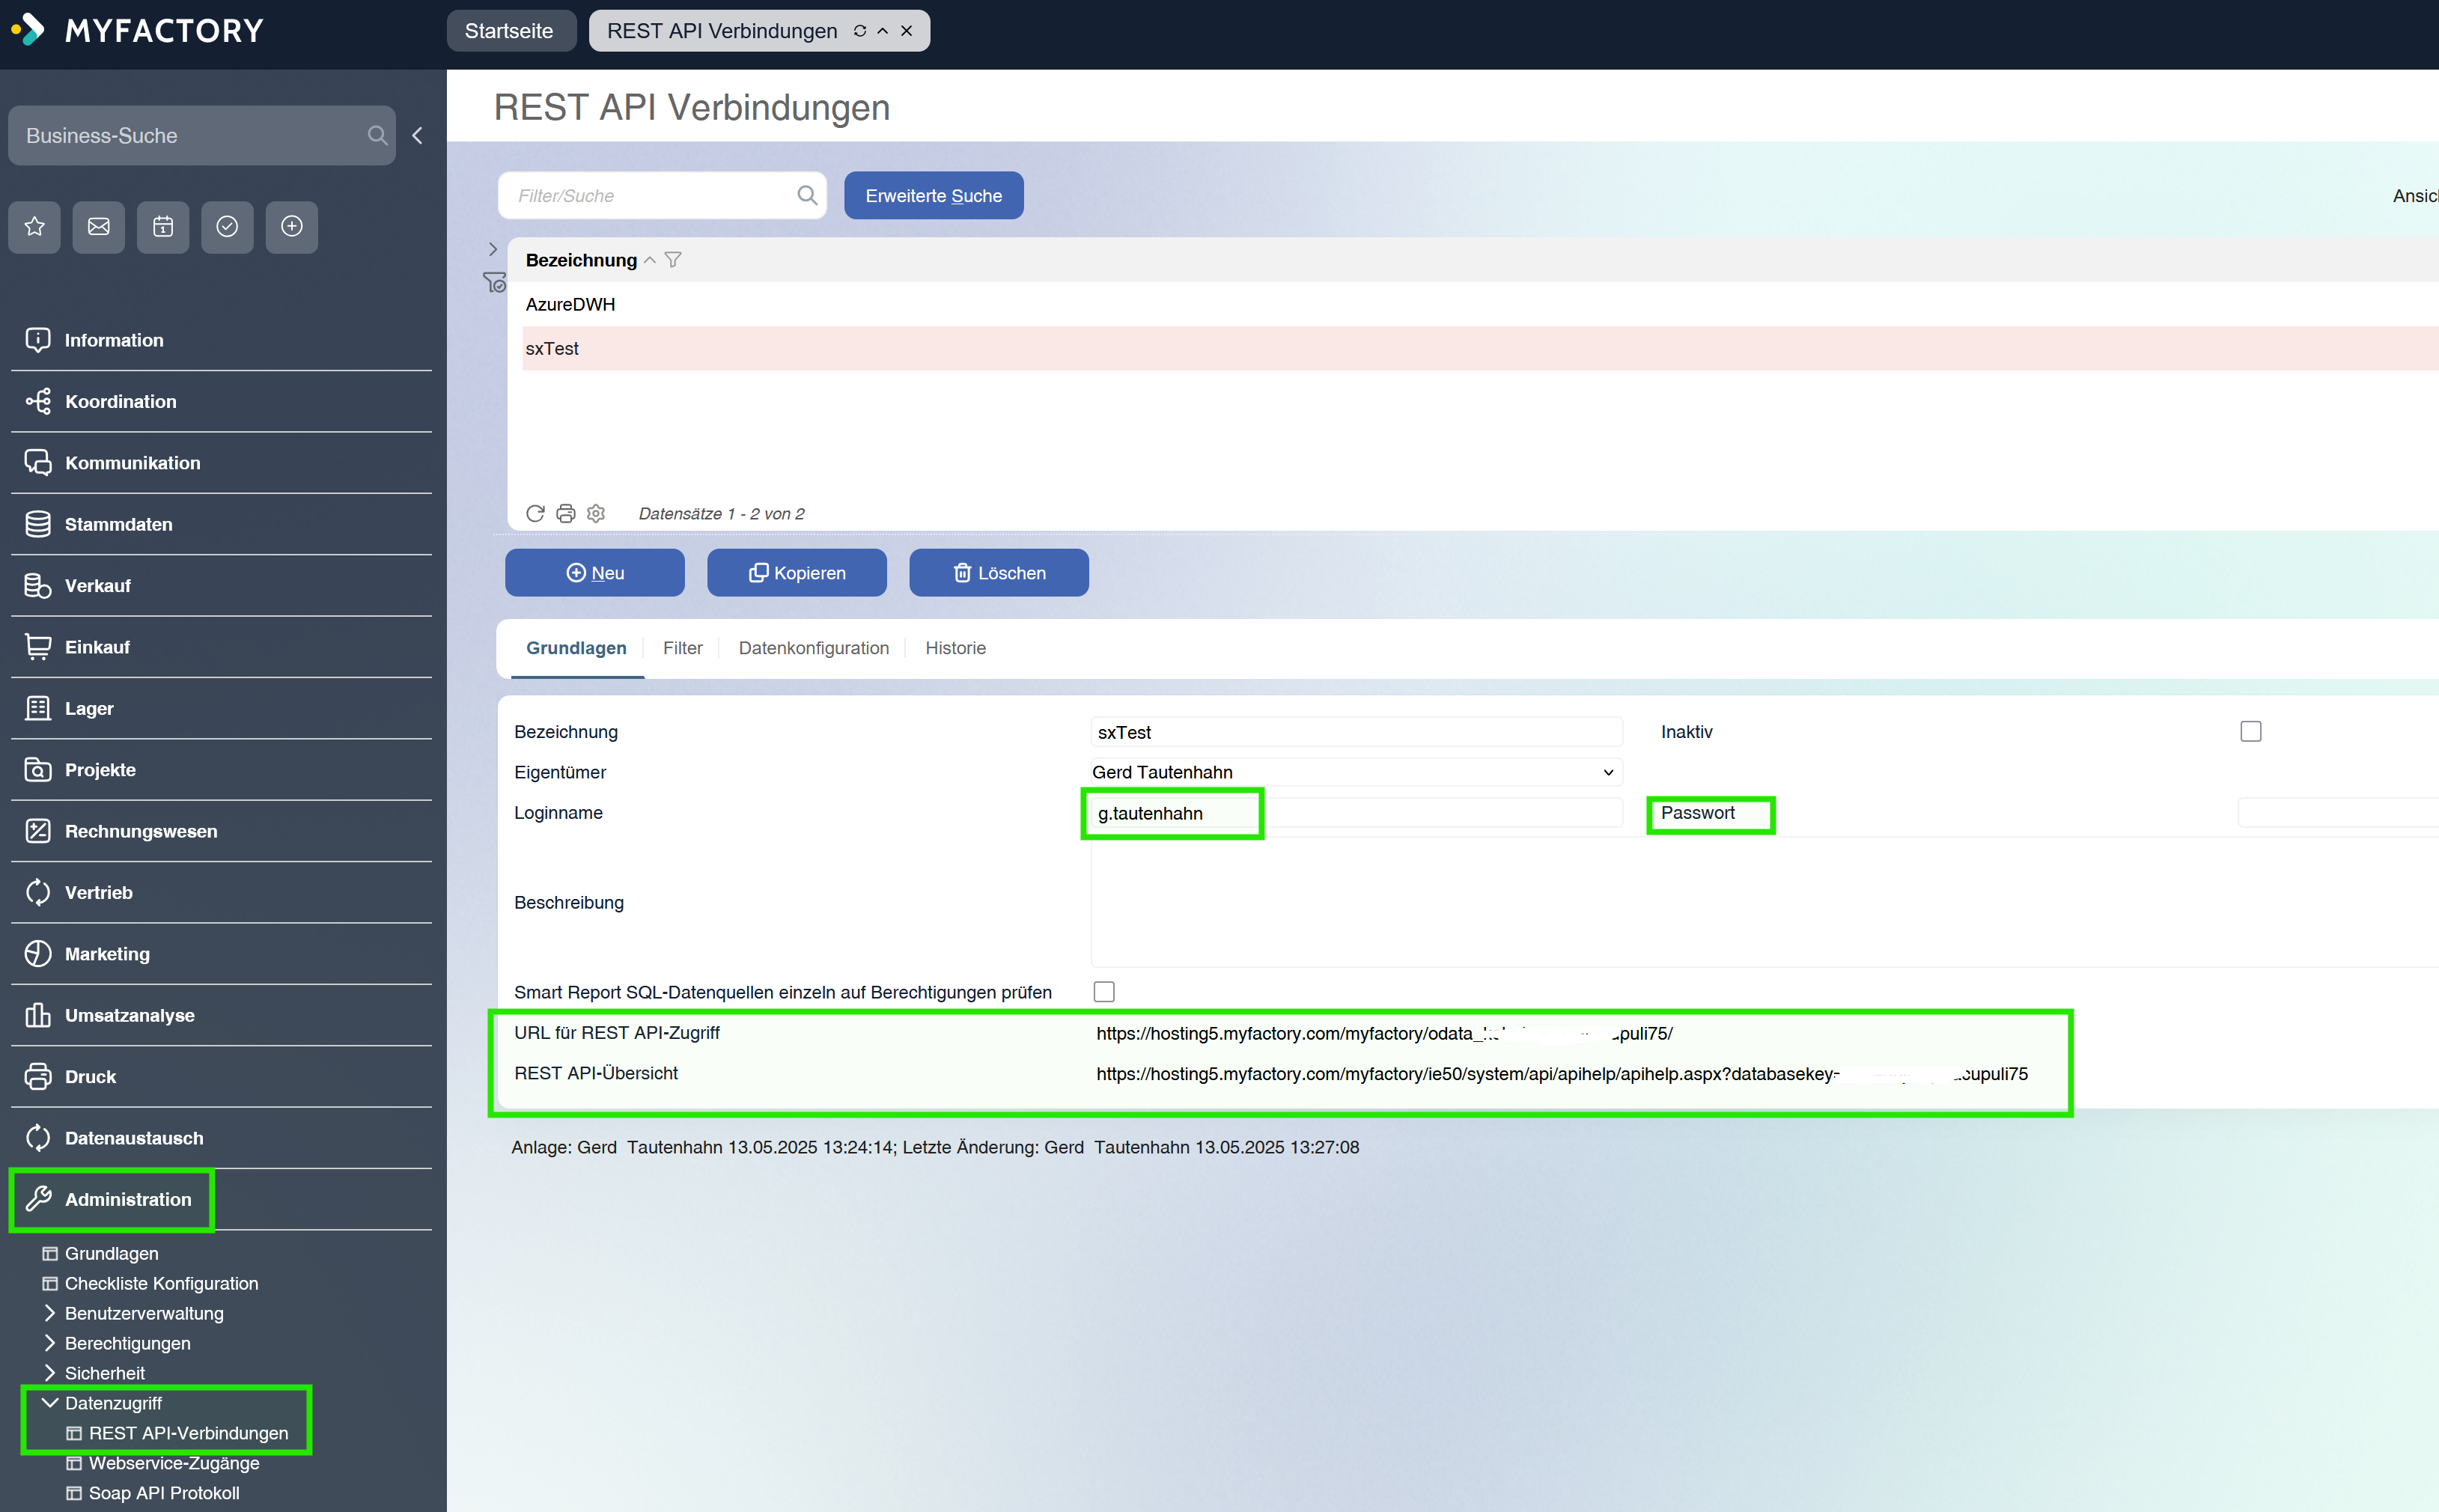Click the checkmark tasks icon
Screen dimensions: 2439x1512
click(x=227, y=227)
